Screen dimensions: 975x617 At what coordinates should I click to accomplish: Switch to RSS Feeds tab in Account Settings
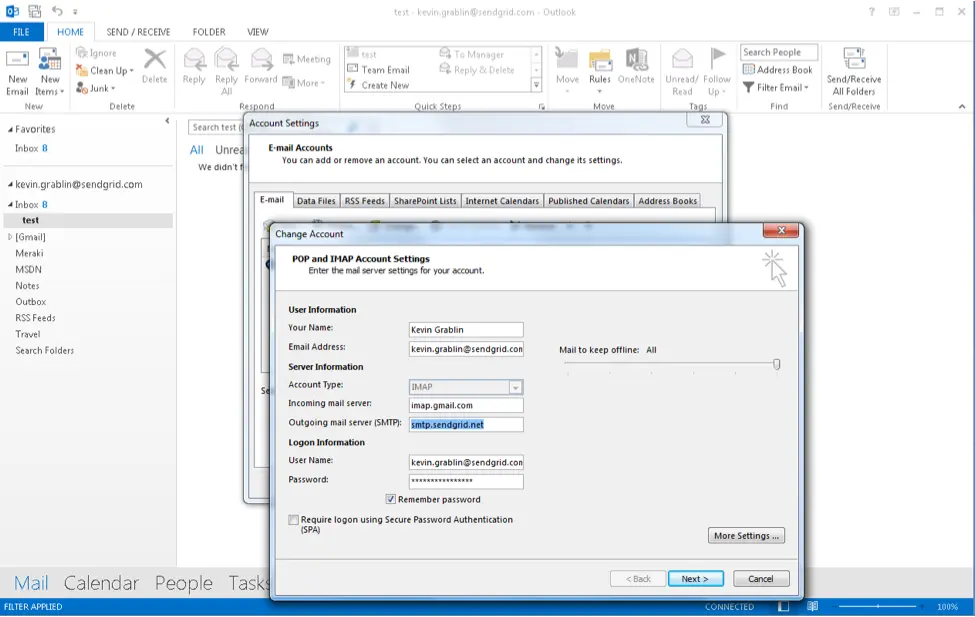point(364,201)
